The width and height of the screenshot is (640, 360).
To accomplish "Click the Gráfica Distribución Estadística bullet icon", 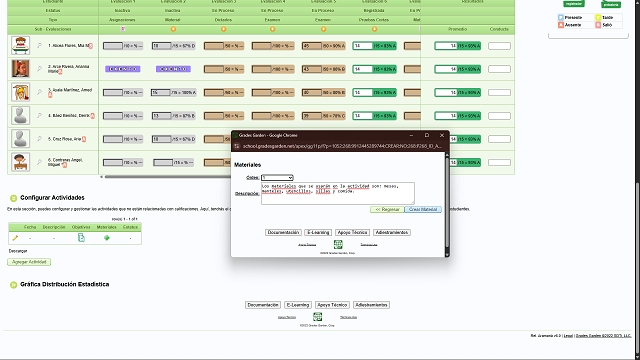I will 13,284.
